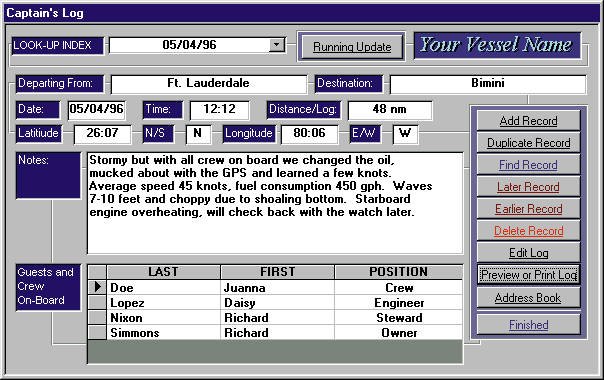
Task: Open Find Record
Action: 528,165
